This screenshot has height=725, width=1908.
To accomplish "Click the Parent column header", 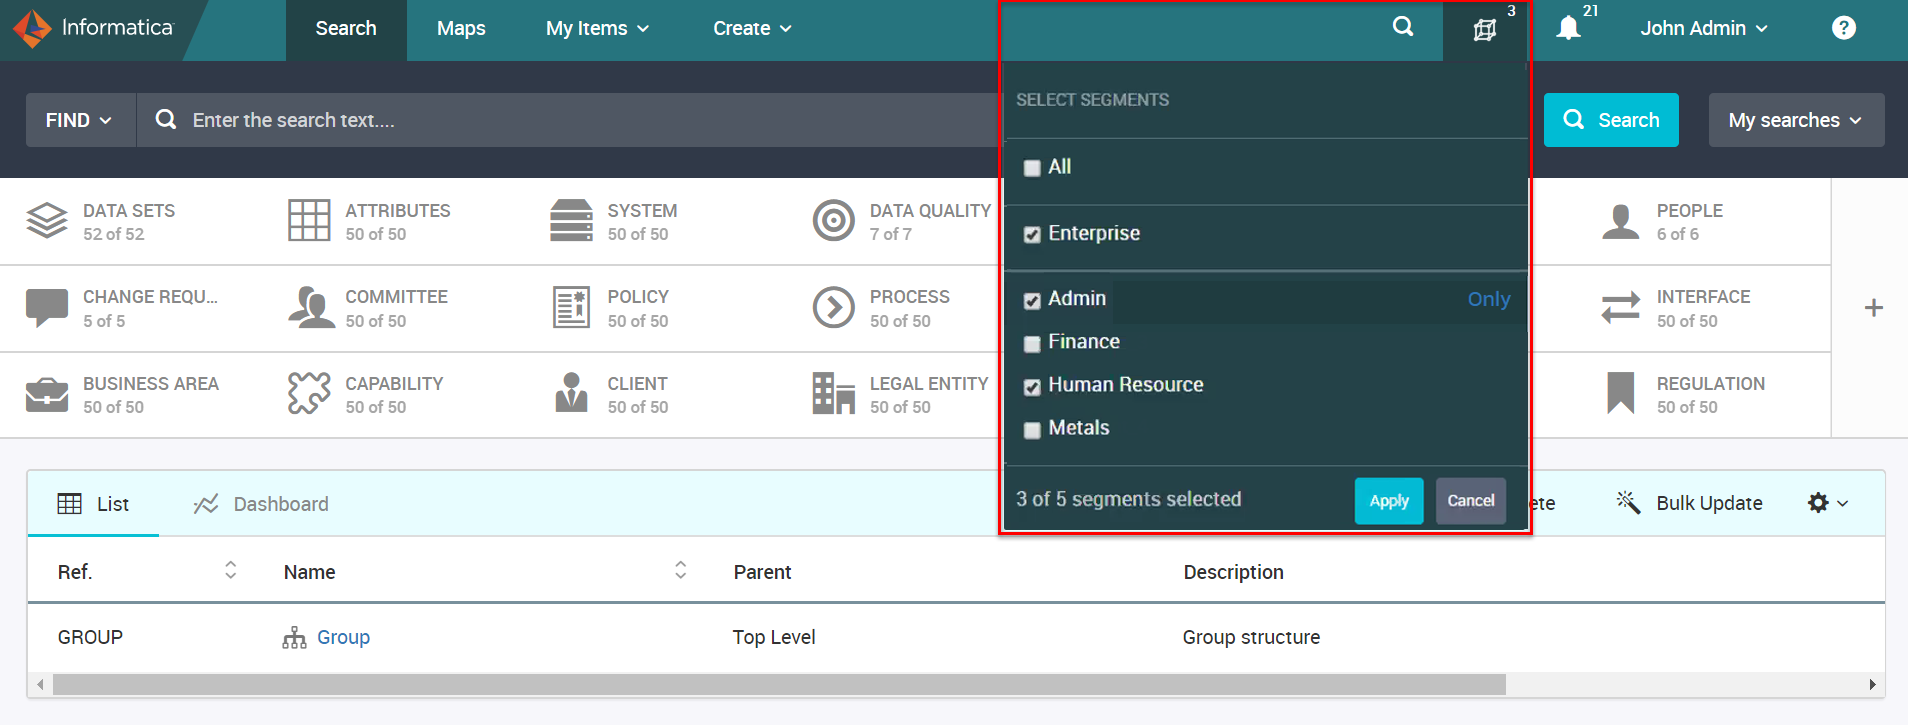I will (x=762, y=572).
